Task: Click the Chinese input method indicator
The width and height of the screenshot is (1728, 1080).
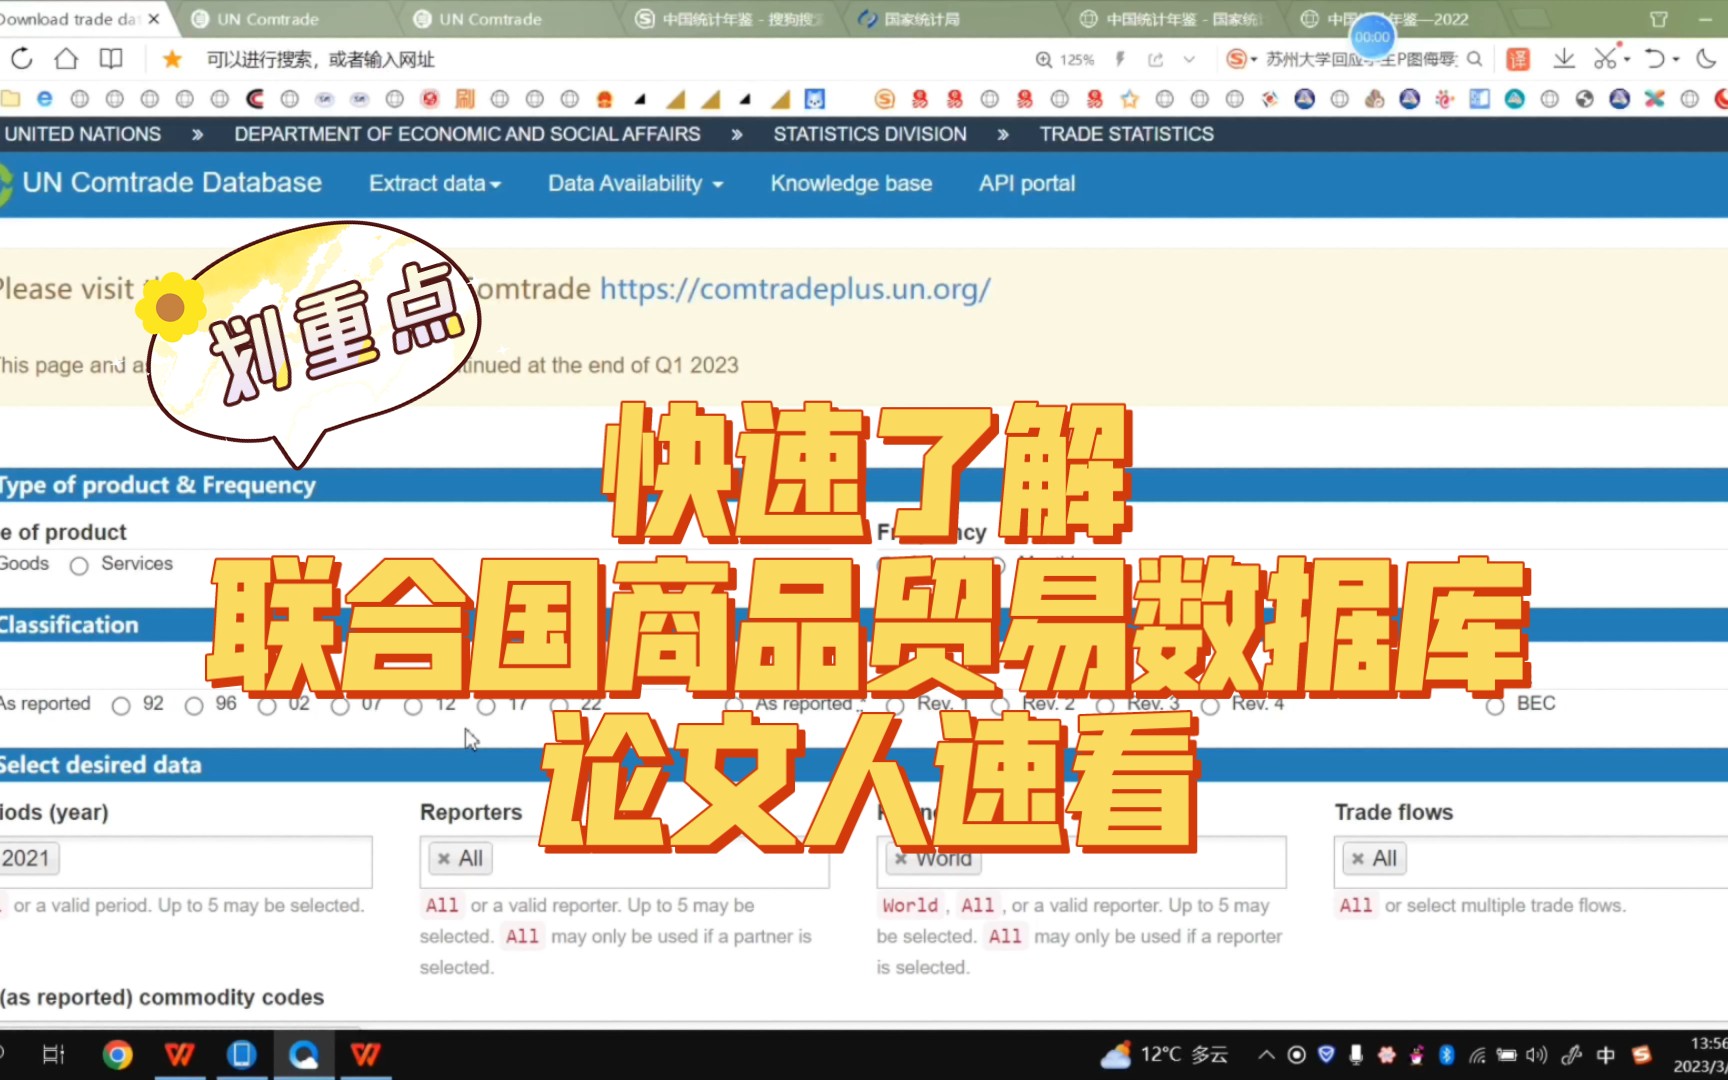Action: coord(1606,1054)
